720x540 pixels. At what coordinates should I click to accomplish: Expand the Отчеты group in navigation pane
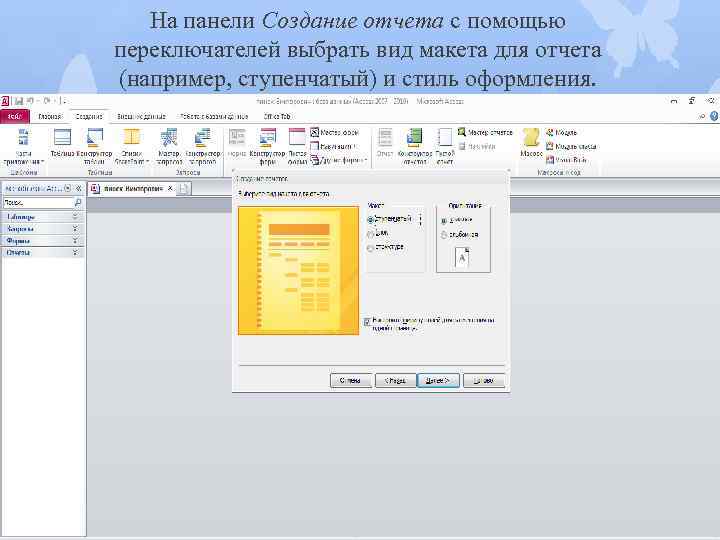click(43, 253)
